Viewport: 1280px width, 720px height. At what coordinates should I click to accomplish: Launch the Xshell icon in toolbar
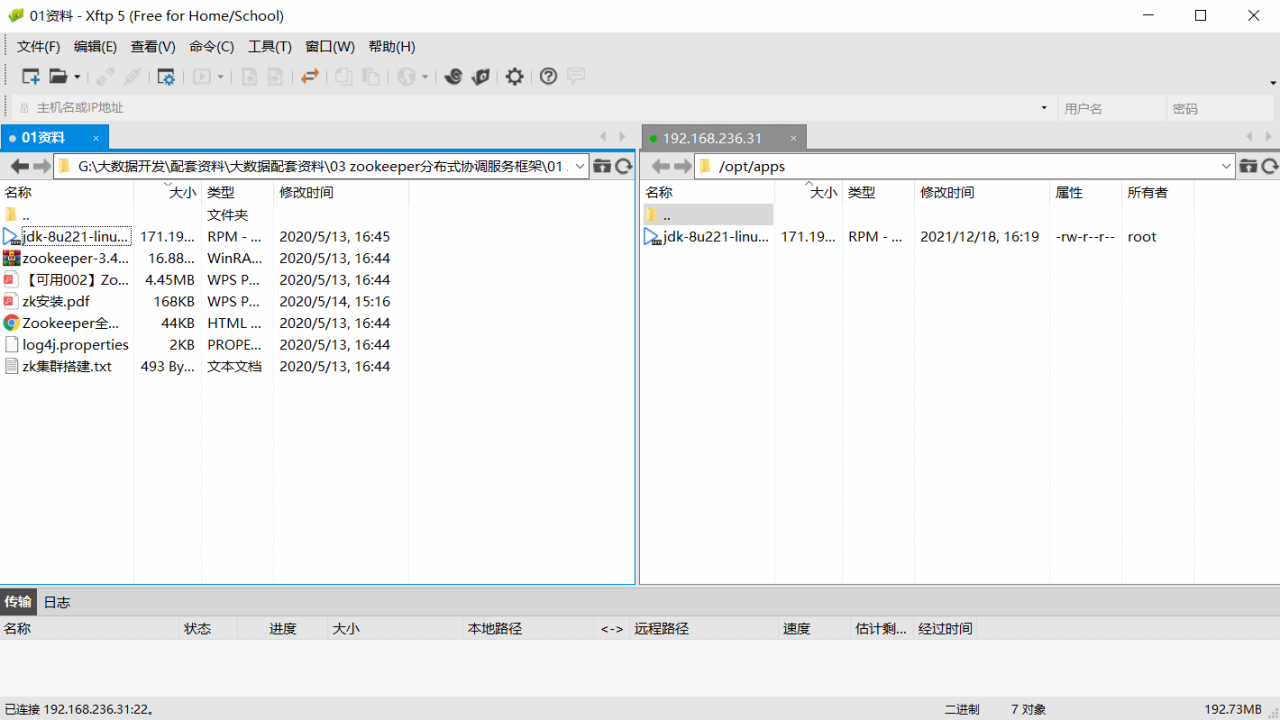453,76
